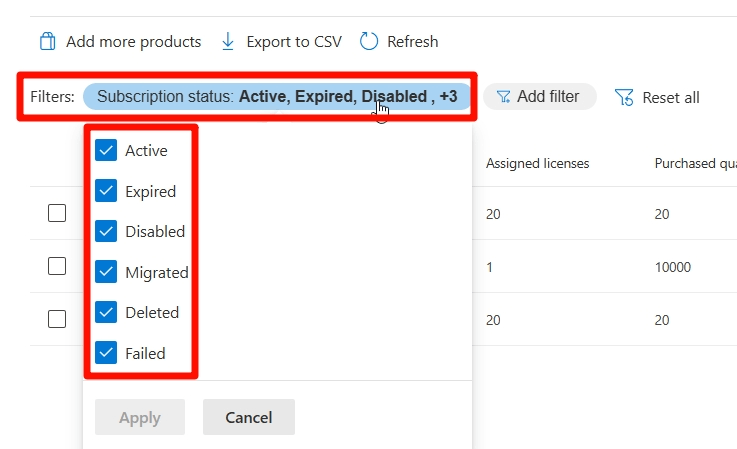Toggle the Migrated status checkbox

click(106, 272)
